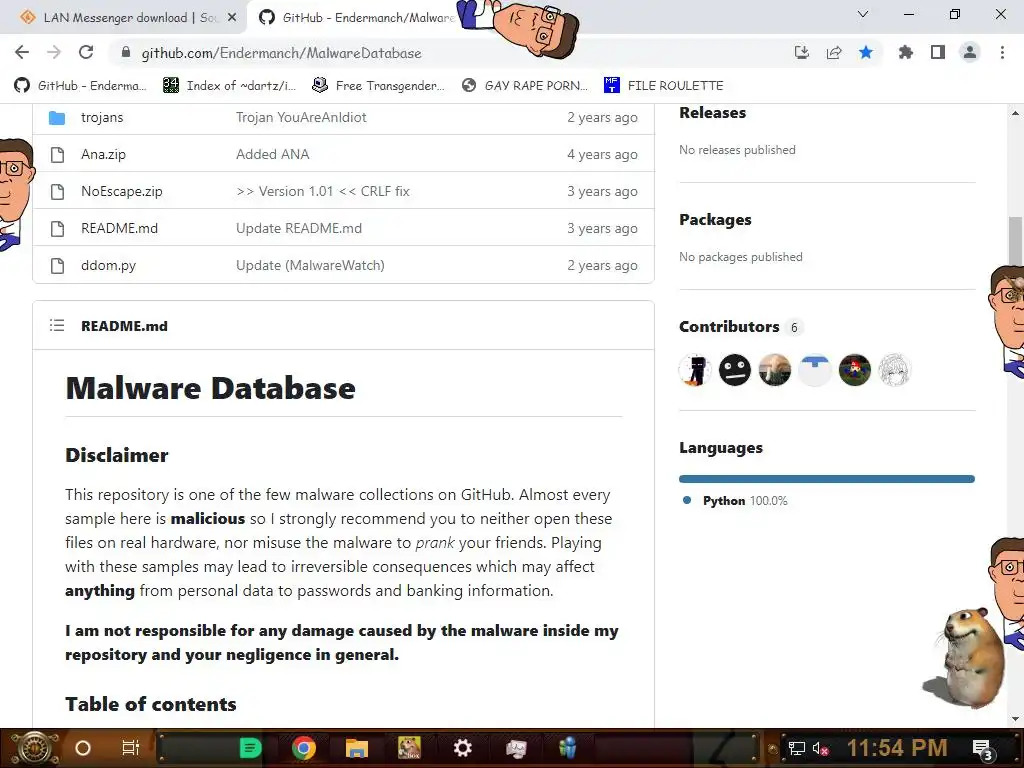
Task: Open the 'Update README.md' commit message
Action: tap(298, 229)
